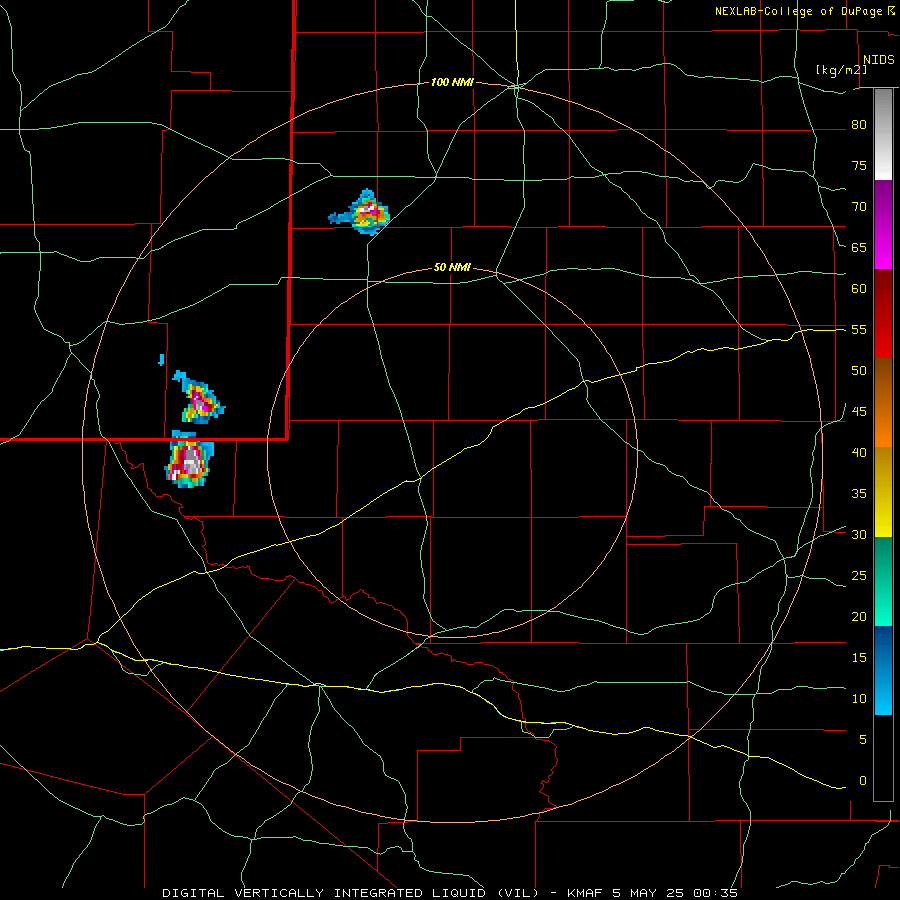
Task: Select the 25 value on the VIL scale
Action: coord(859,576)
